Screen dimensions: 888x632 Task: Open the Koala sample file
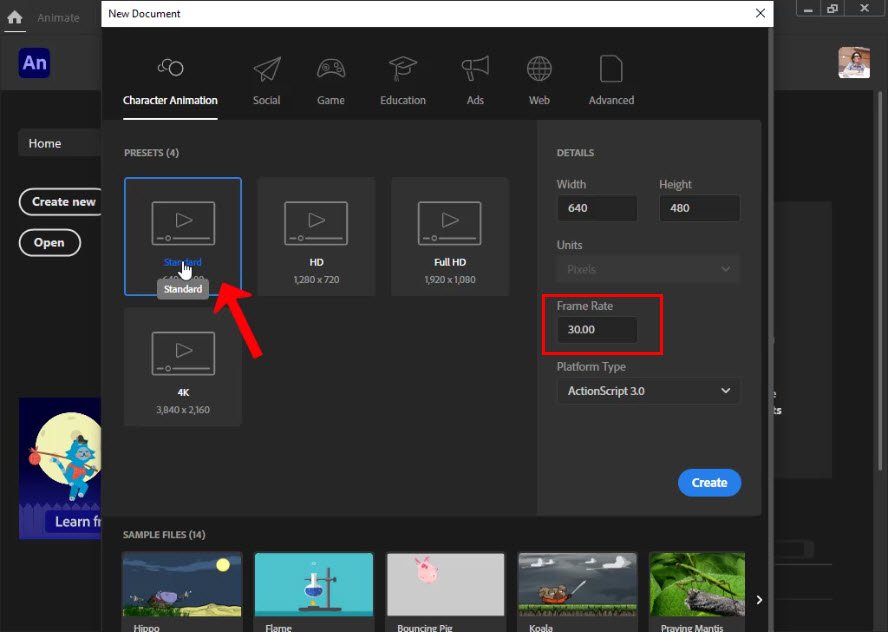[x=577, y=592]
